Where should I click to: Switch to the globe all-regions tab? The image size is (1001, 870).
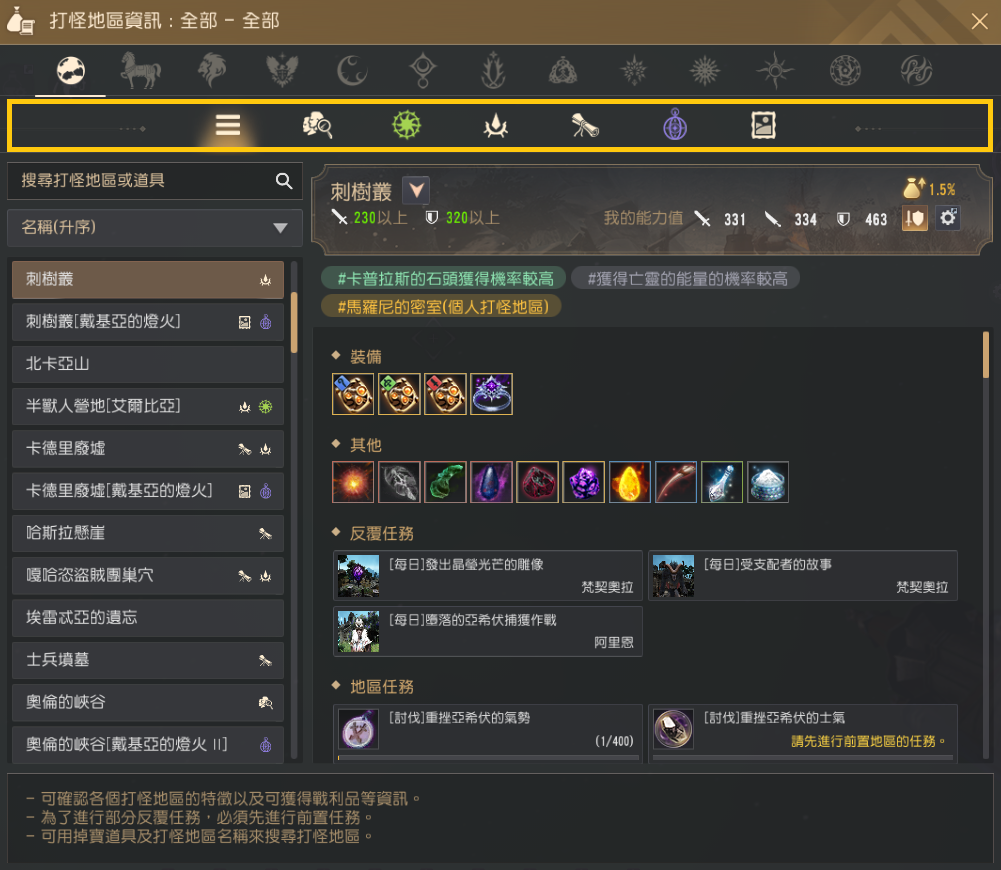pyautogui.click(x=70, y=70)
